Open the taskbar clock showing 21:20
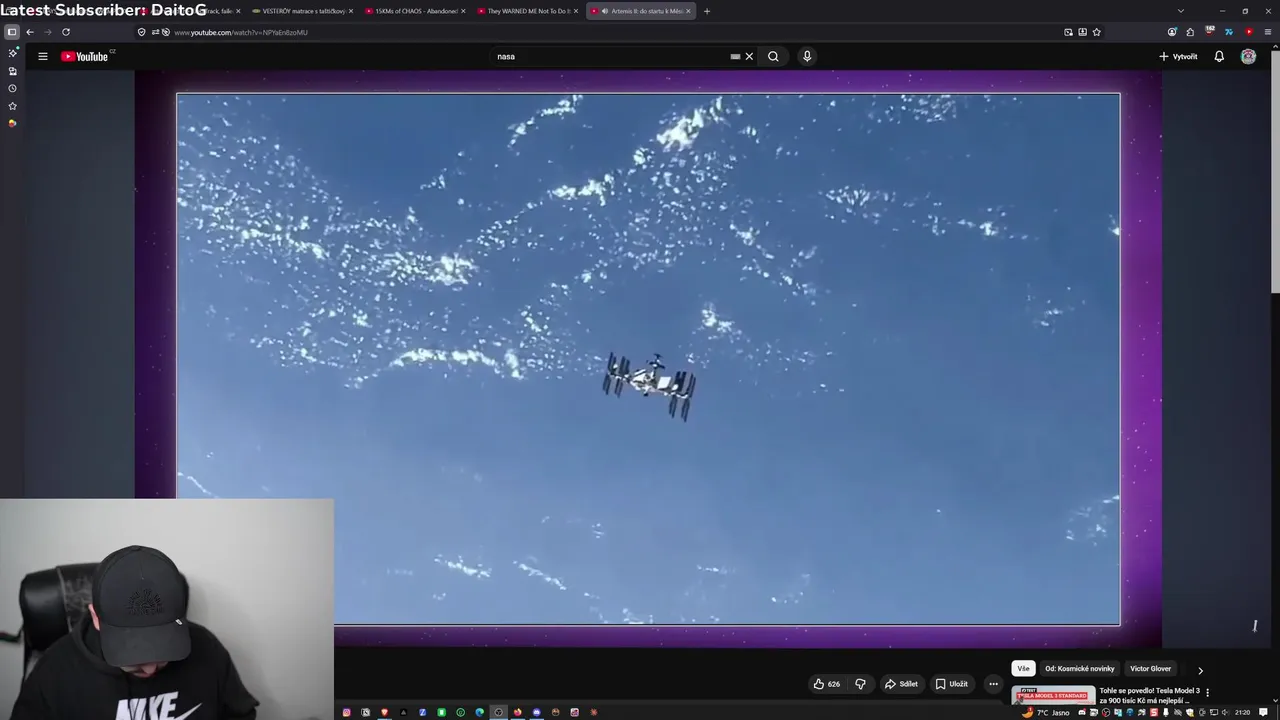 pos(1242,712)
